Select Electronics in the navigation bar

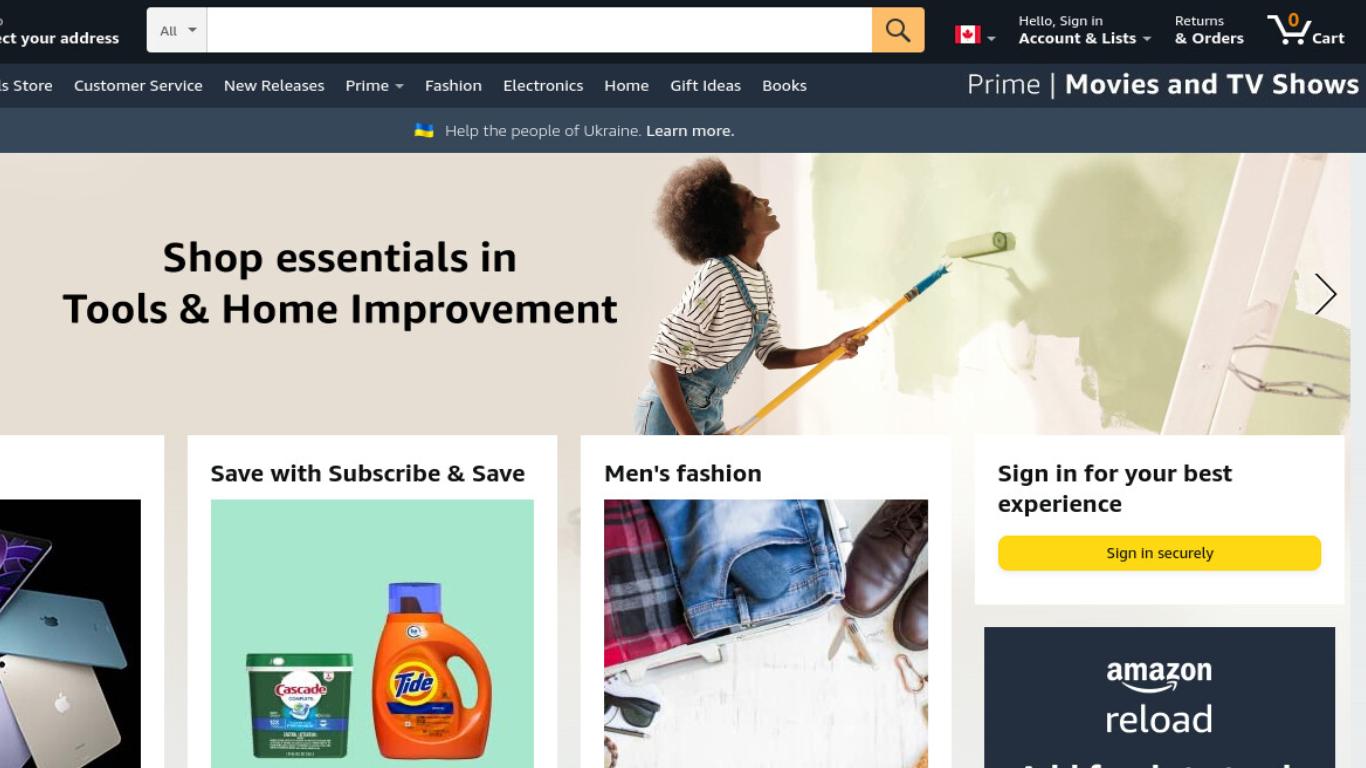pyautogui.click(x=543, y=86)
